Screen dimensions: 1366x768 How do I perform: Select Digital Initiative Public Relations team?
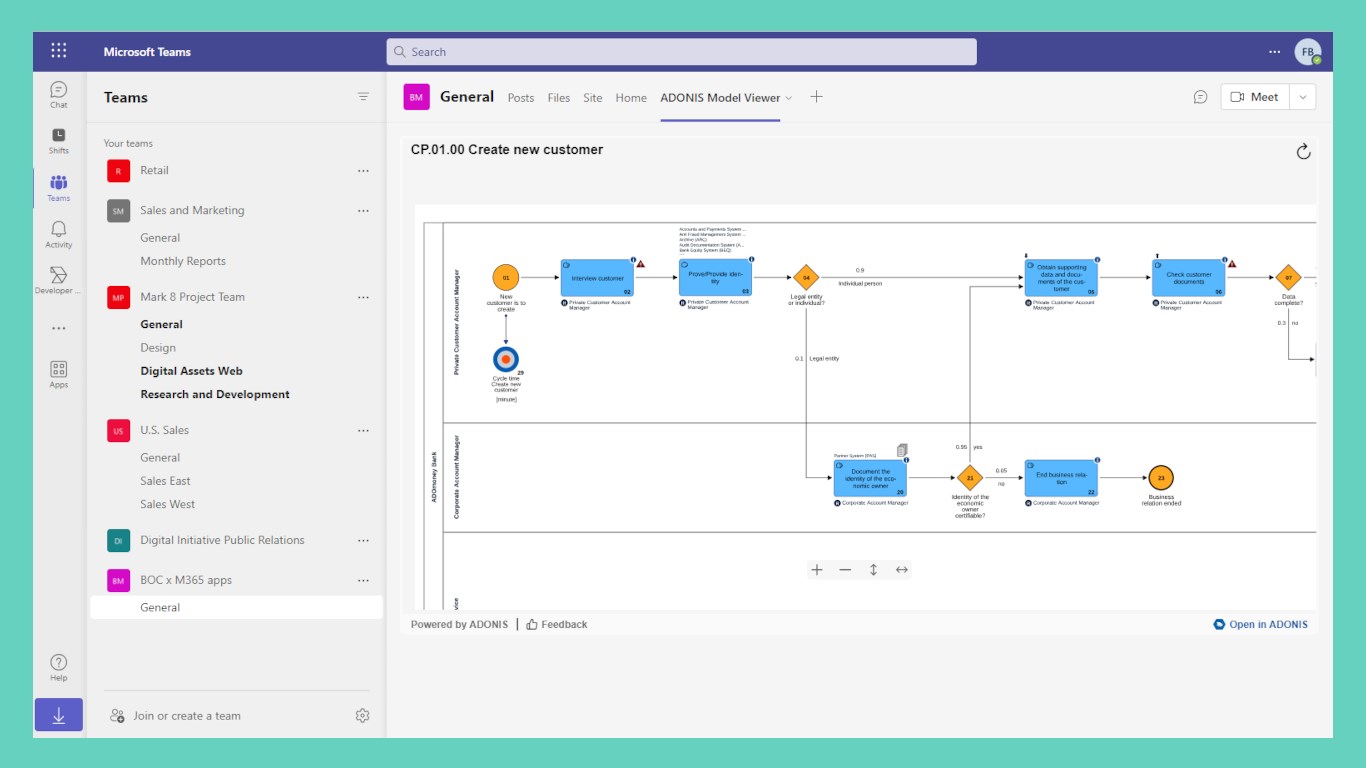[x=222, y=540]
